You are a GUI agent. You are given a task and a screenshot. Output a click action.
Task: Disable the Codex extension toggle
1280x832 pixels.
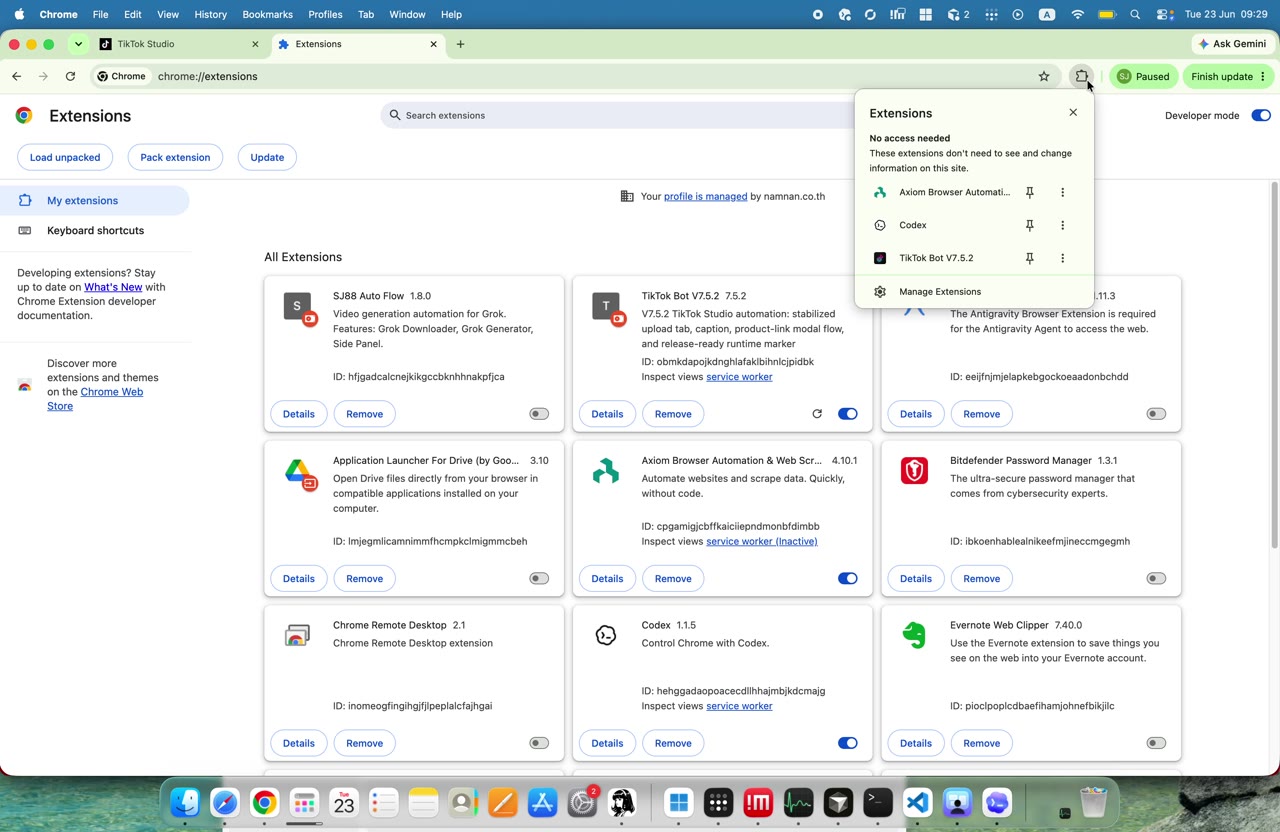pos(848,743)
